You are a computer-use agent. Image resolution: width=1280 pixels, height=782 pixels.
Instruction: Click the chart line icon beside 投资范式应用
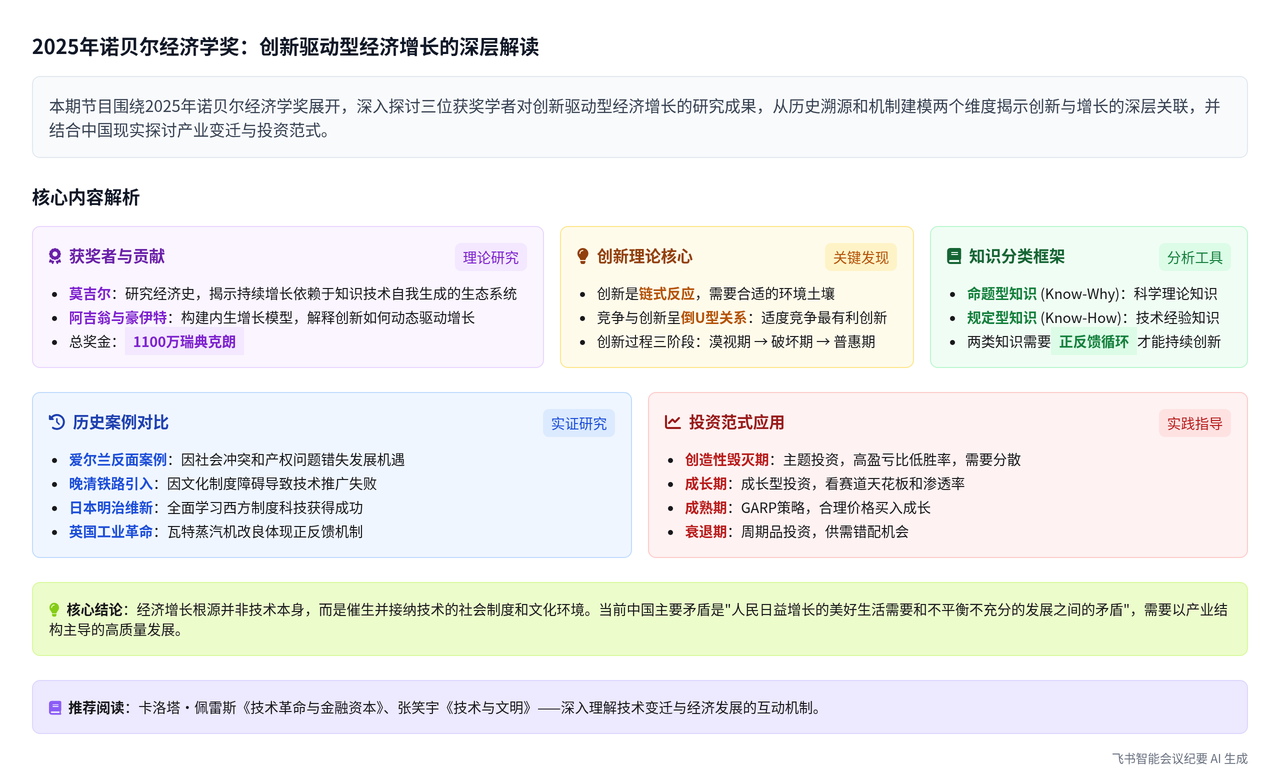673,423
